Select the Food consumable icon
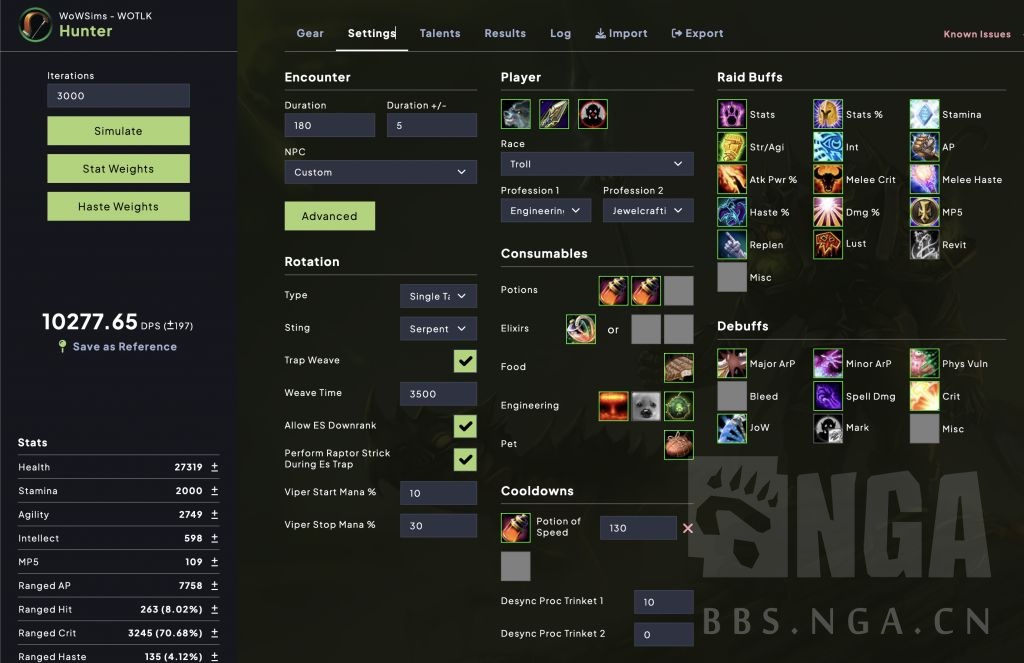The image size is (1024, 663). click(x=679, y=367)
